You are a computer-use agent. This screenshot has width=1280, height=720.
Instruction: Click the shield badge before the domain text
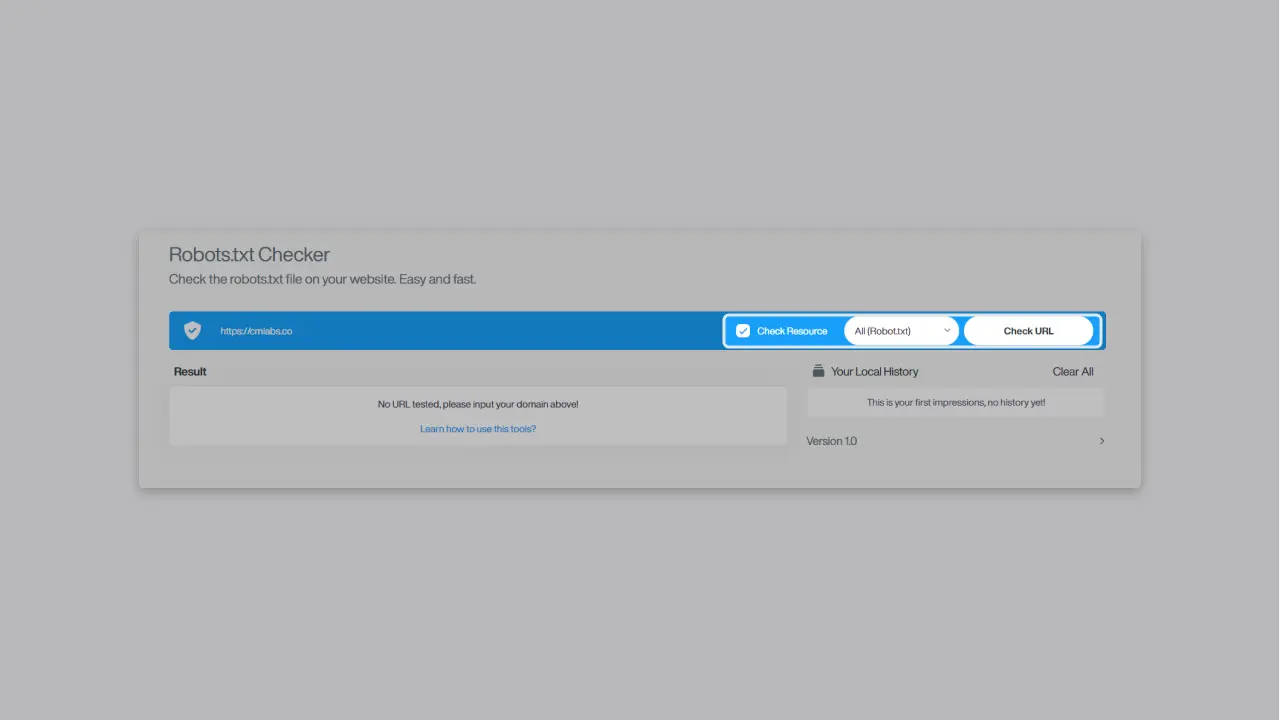pos(192,330)
